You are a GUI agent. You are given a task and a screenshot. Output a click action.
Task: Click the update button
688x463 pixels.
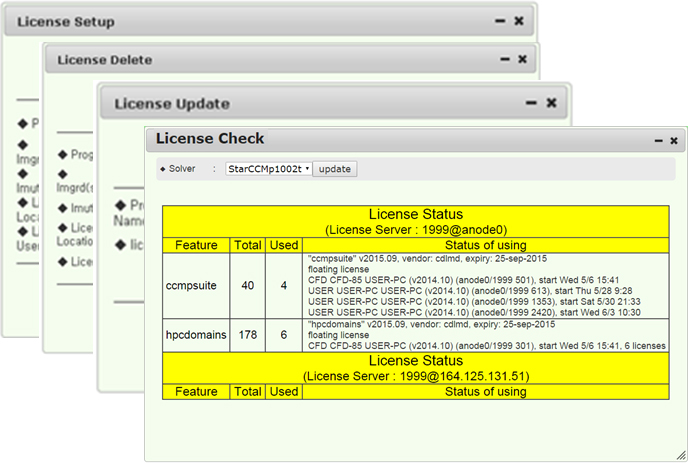335,169
